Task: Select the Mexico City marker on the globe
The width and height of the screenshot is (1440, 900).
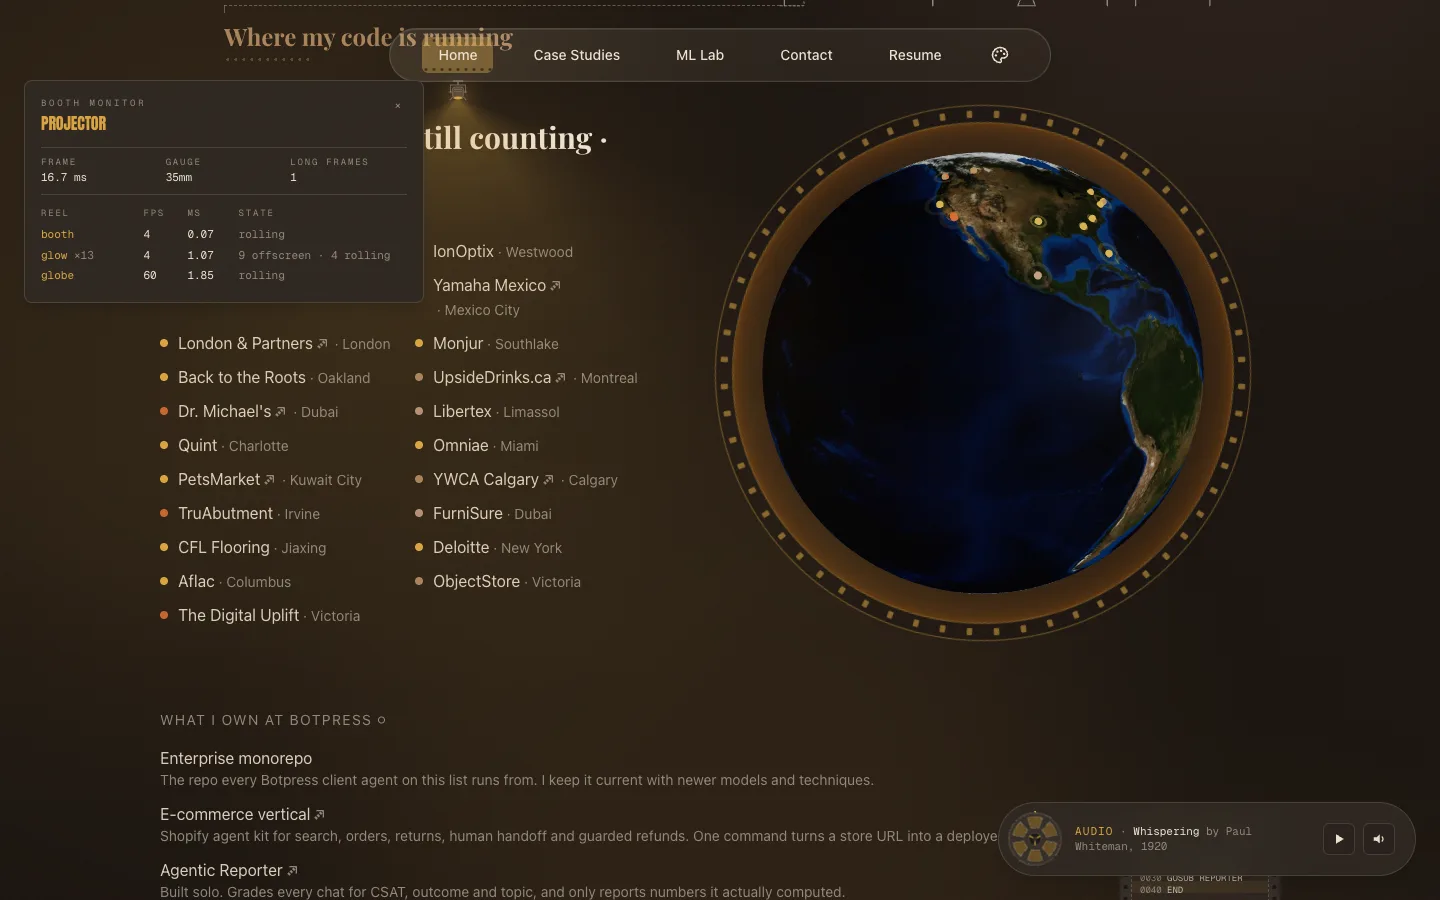Action: tap(1038, 275)
